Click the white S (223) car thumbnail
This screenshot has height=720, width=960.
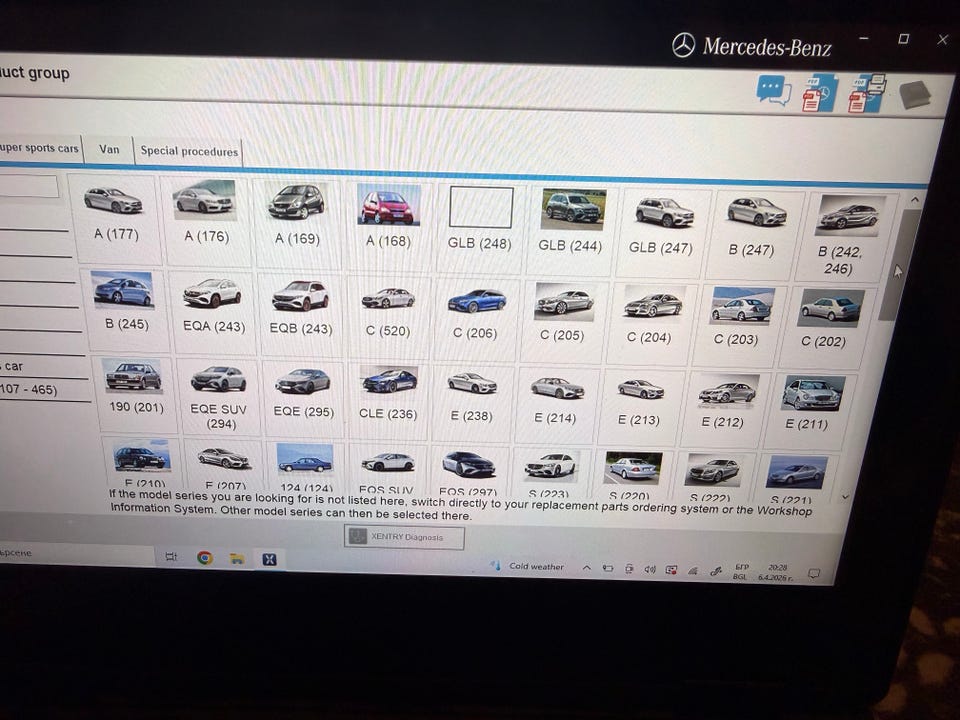click(x=550, y=466)
